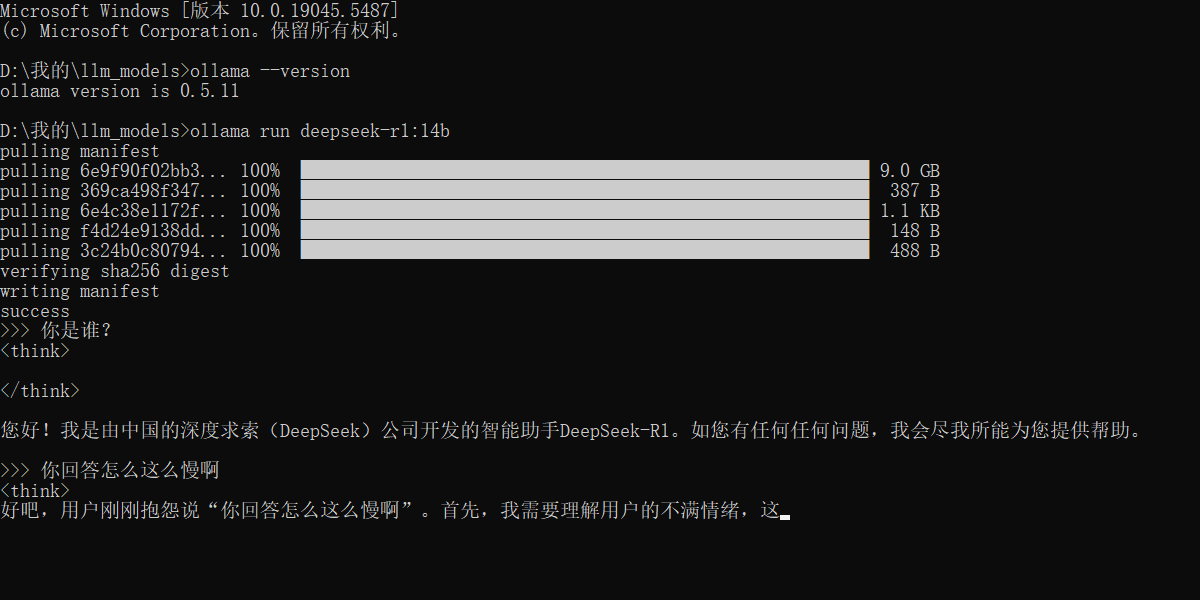
Task: Click the 9.0 GB progress bar
Action: tap(585, 170)
